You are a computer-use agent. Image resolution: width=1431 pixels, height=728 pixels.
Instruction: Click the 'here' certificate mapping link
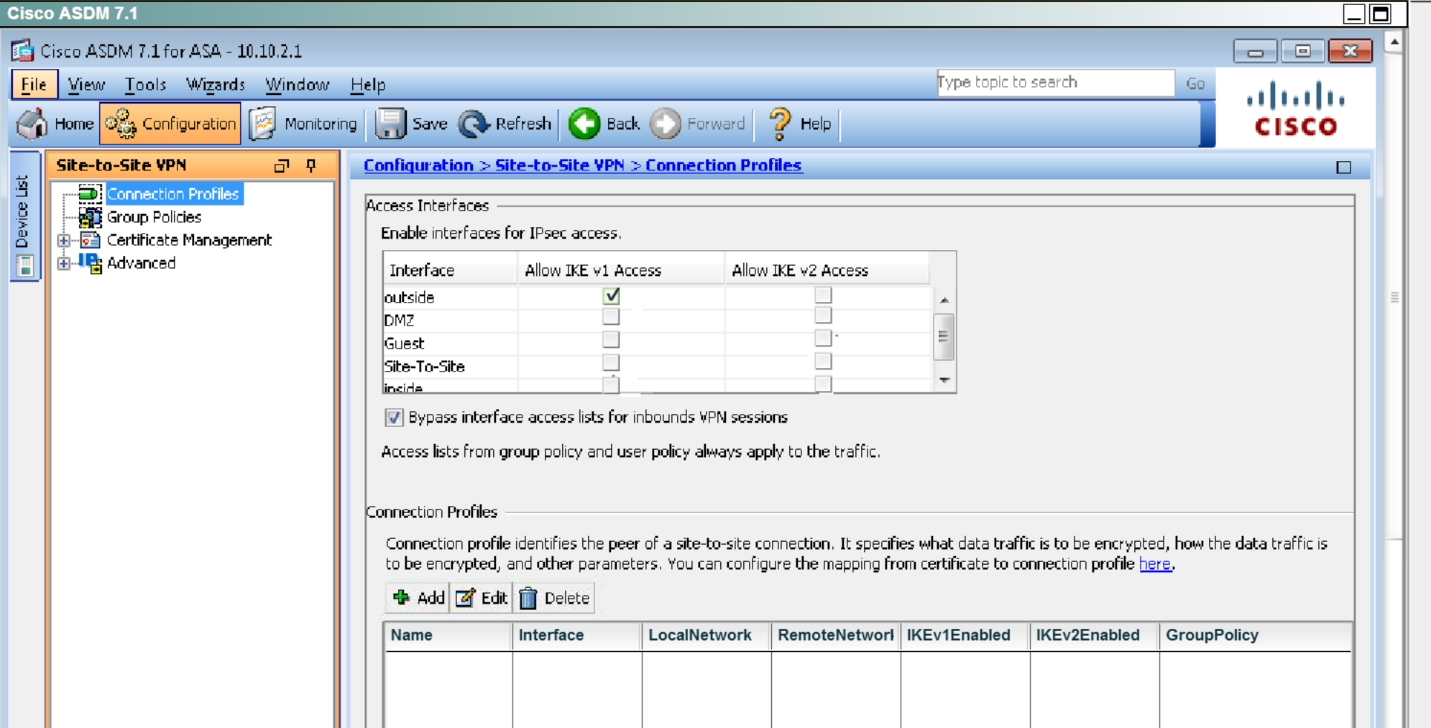(1154, 564)
